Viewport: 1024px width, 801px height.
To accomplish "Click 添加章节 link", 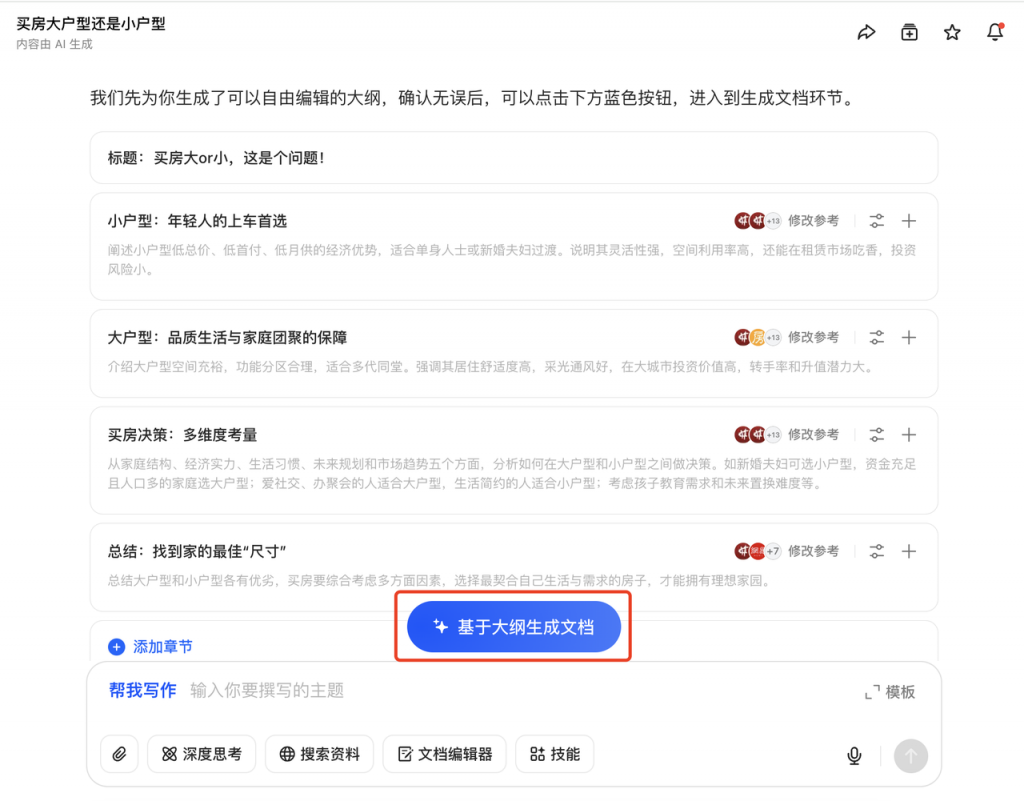I will (163, 647).
